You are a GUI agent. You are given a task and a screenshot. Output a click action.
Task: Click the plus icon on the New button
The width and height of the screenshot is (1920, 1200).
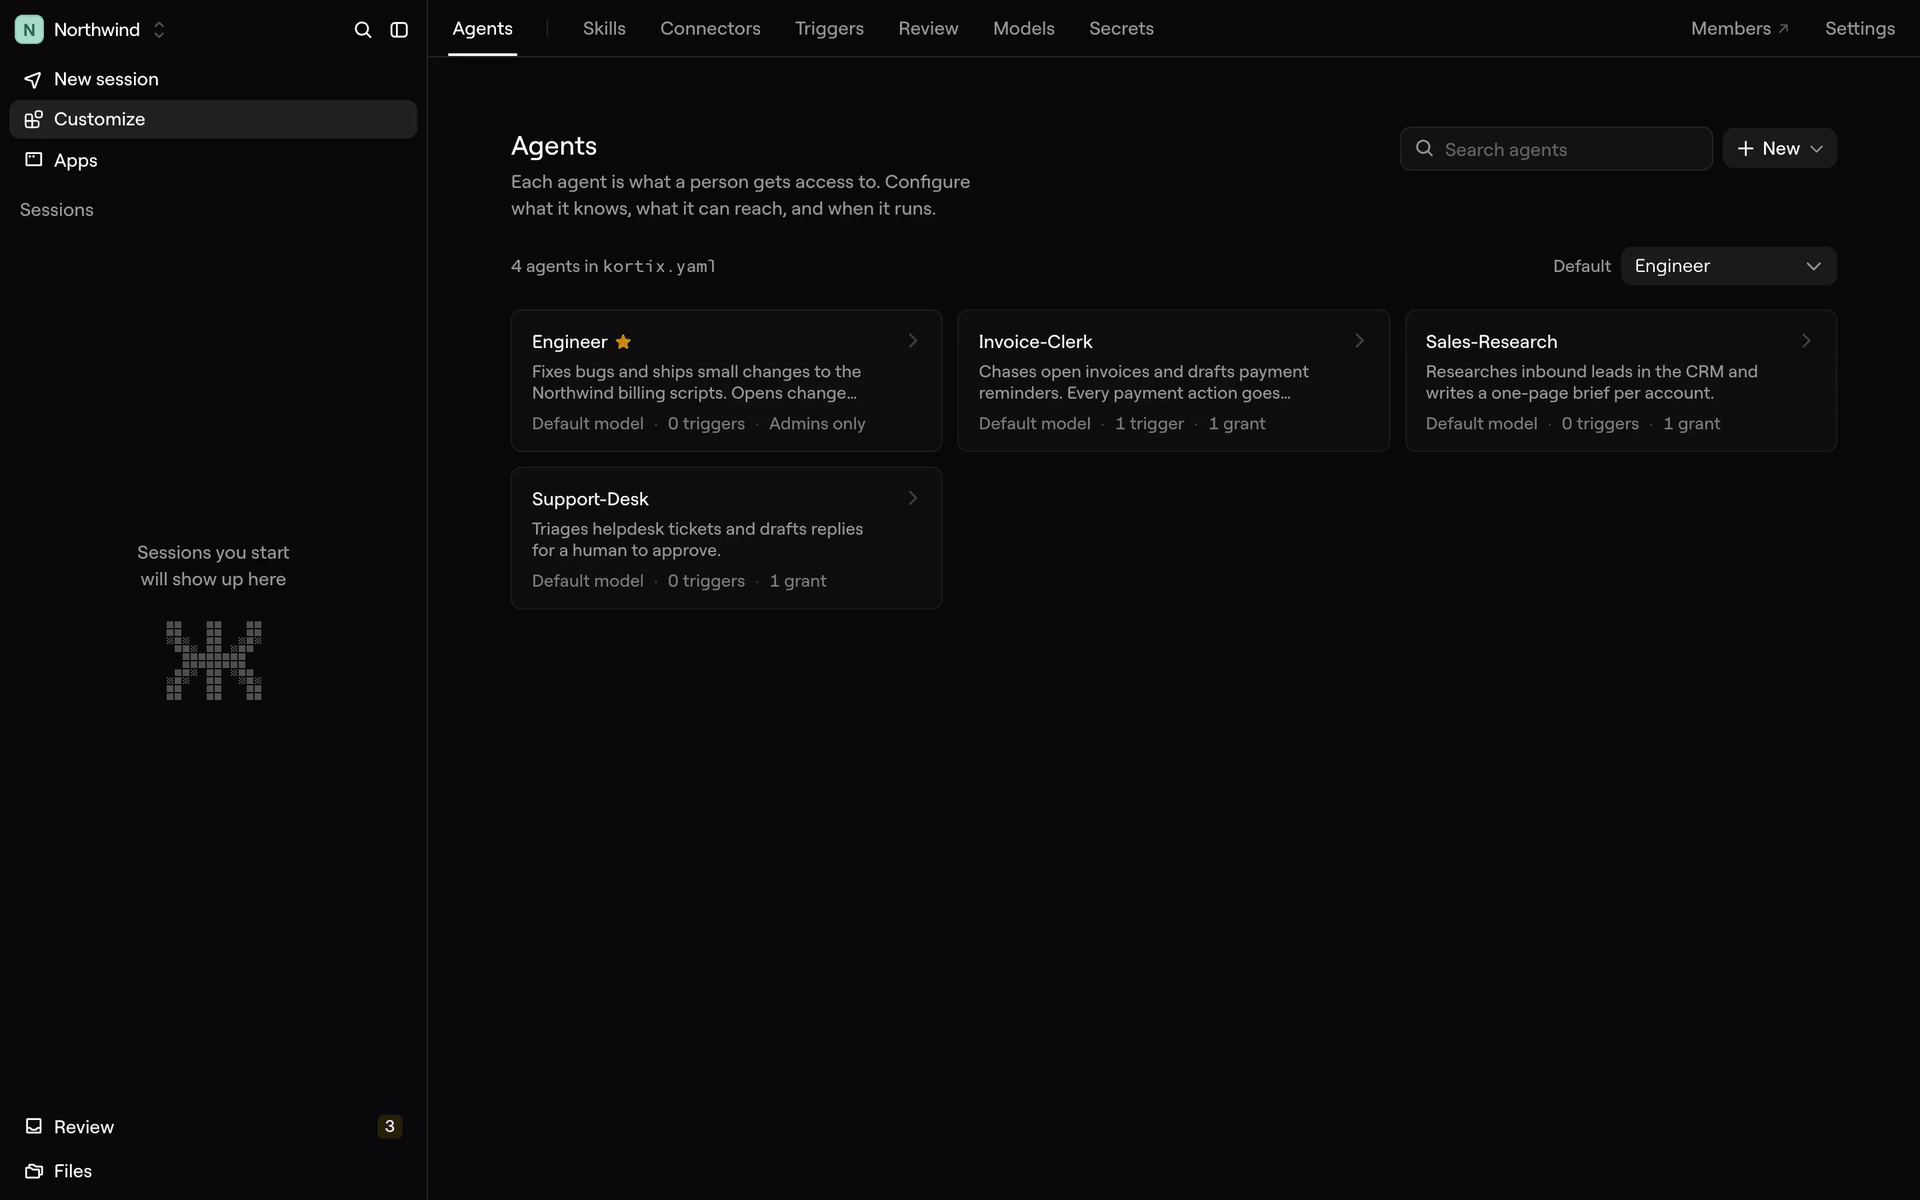click(x=1745, y=148)
